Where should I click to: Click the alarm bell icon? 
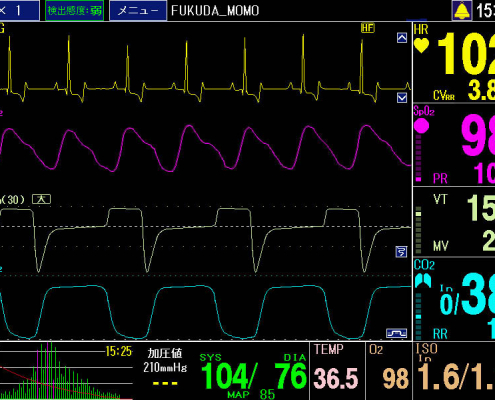462,11
